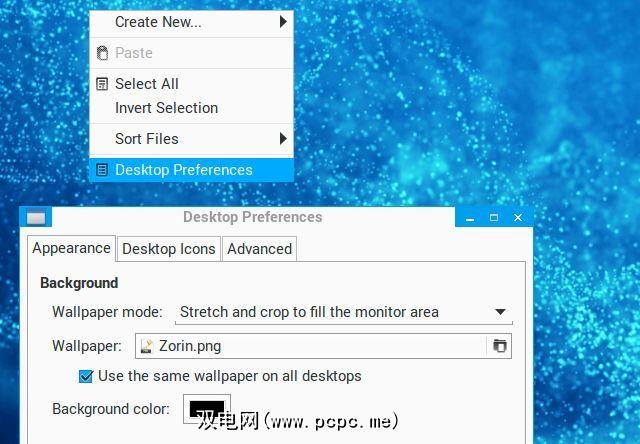Click the Select All list icon

(102, 84)
